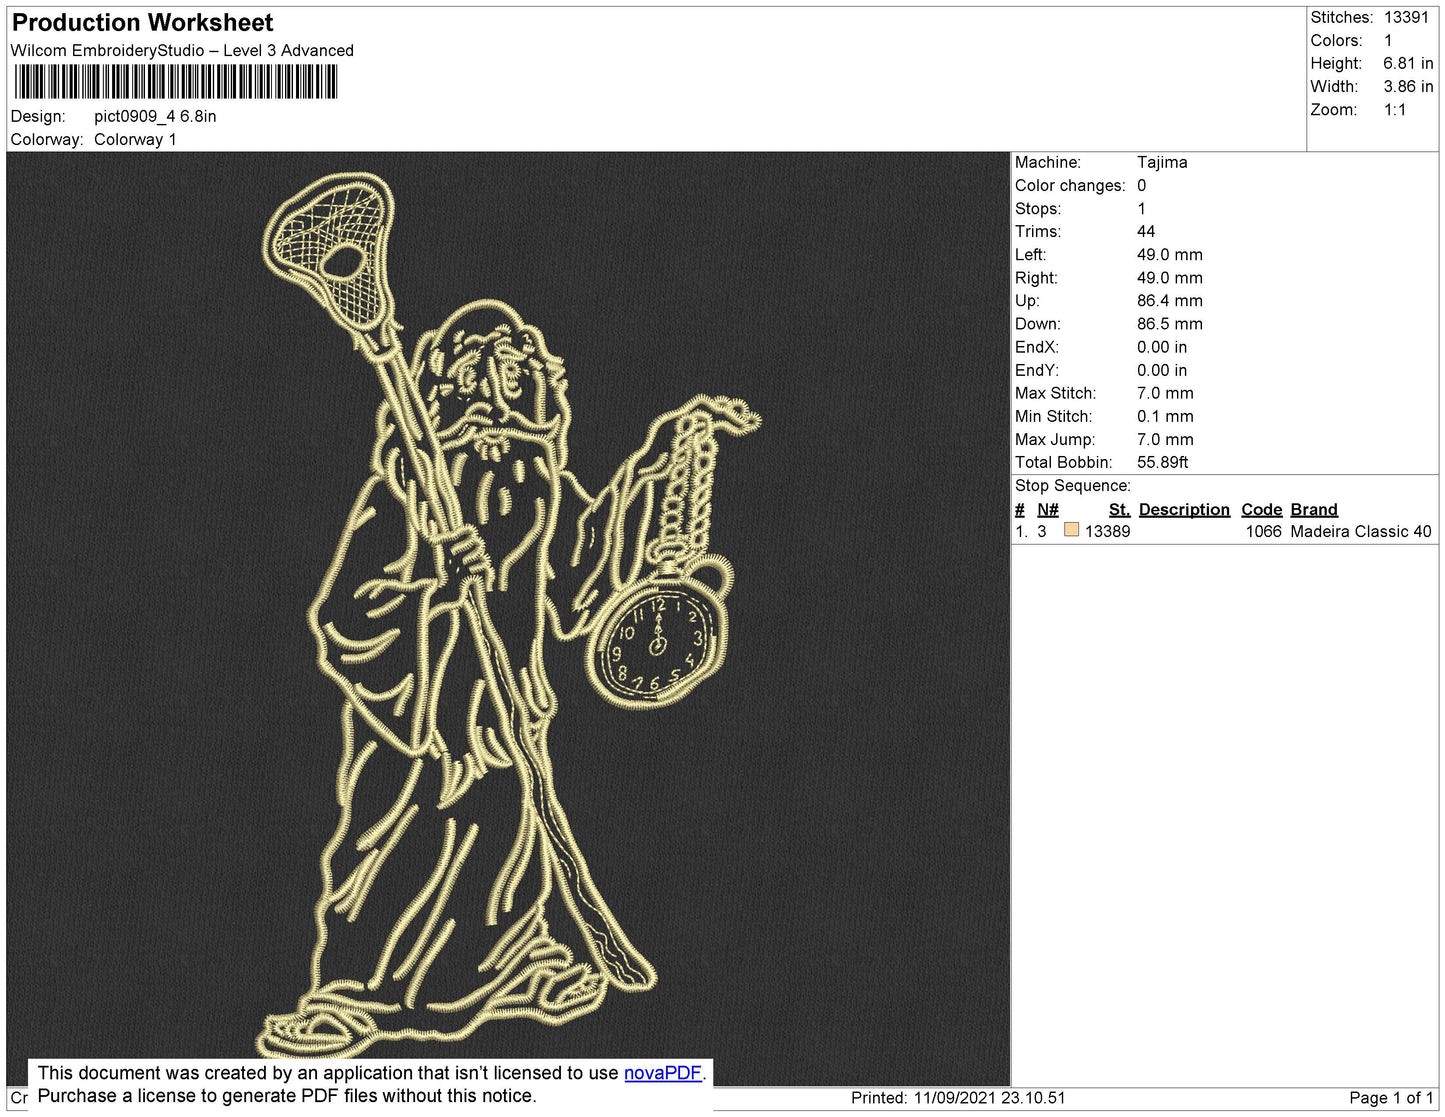This screenshot has height=1117, width=1445.
Task: Select Max Stitch value '7.0 mm'
Action: (x=1165, y=393)
